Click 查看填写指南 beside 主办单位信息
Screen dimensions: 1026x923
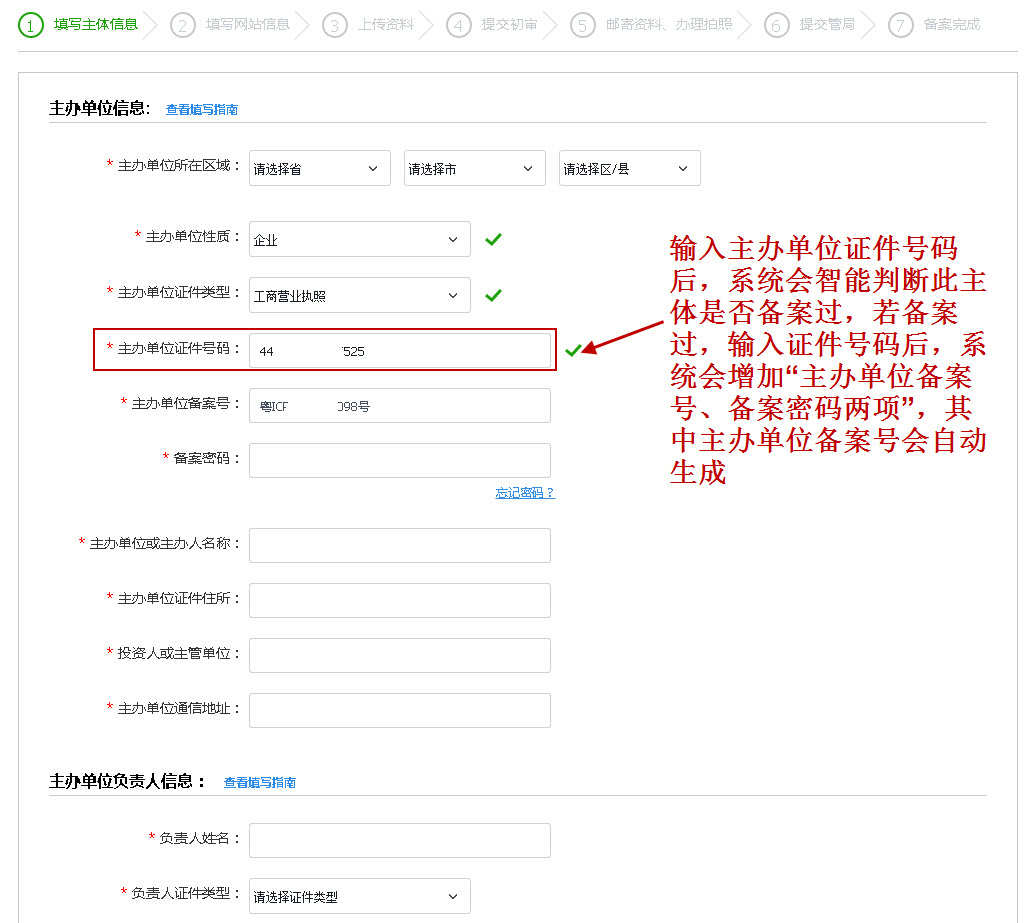click(201, 109)
